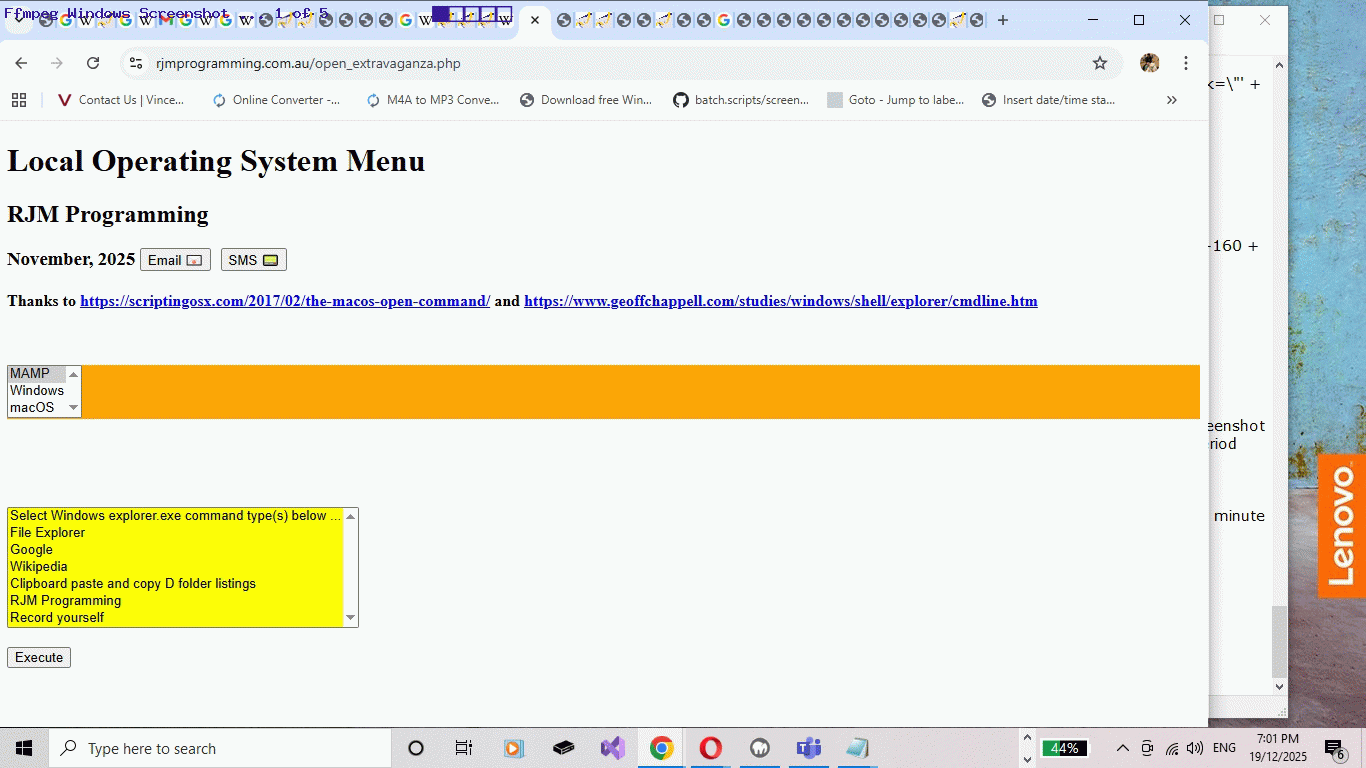Open WordPress from the taskbar
This screenshot has width=1366, height=768.
click(x=759, y=748)
